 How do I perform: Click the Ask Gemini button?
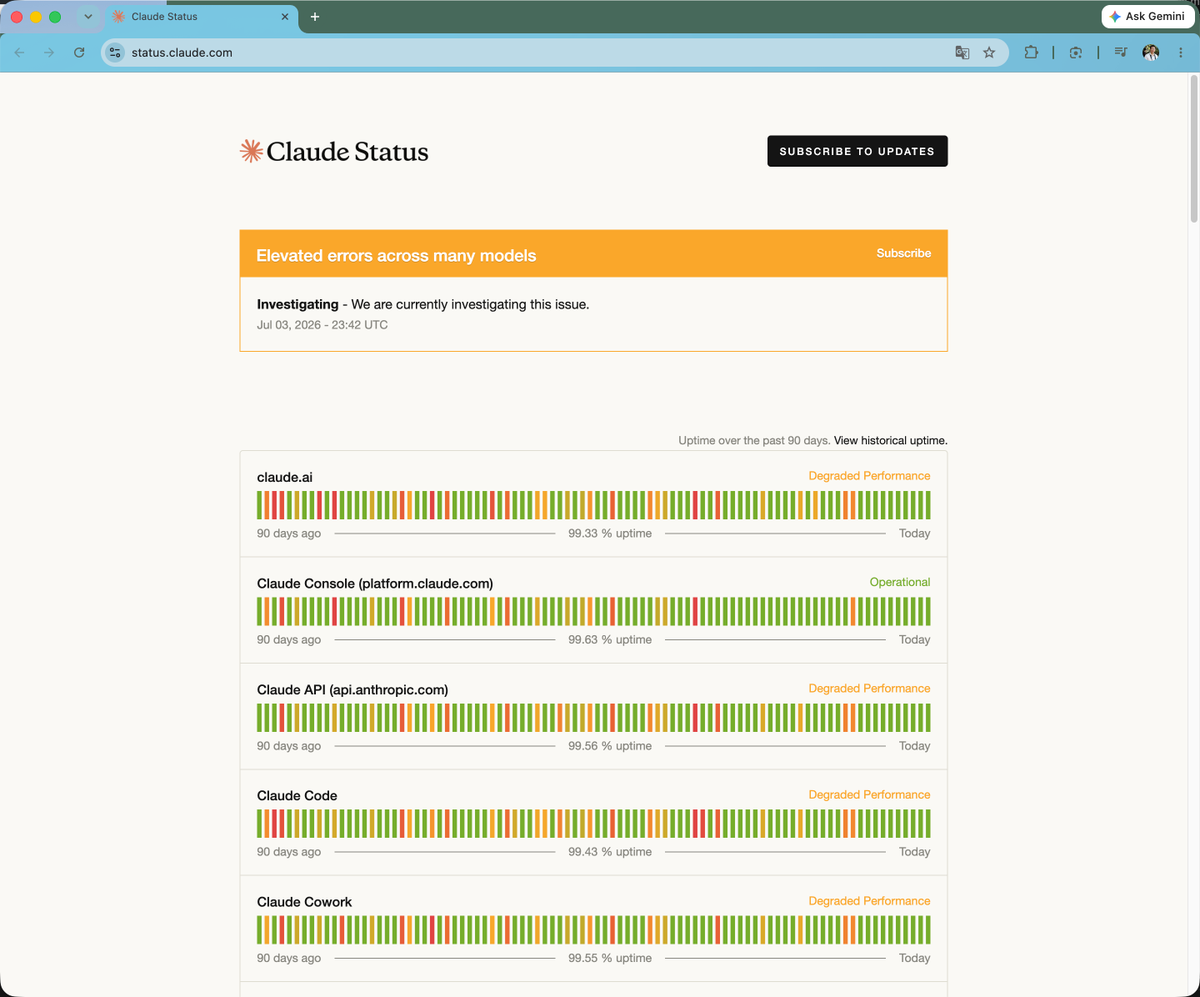(x=1146, y=17)
